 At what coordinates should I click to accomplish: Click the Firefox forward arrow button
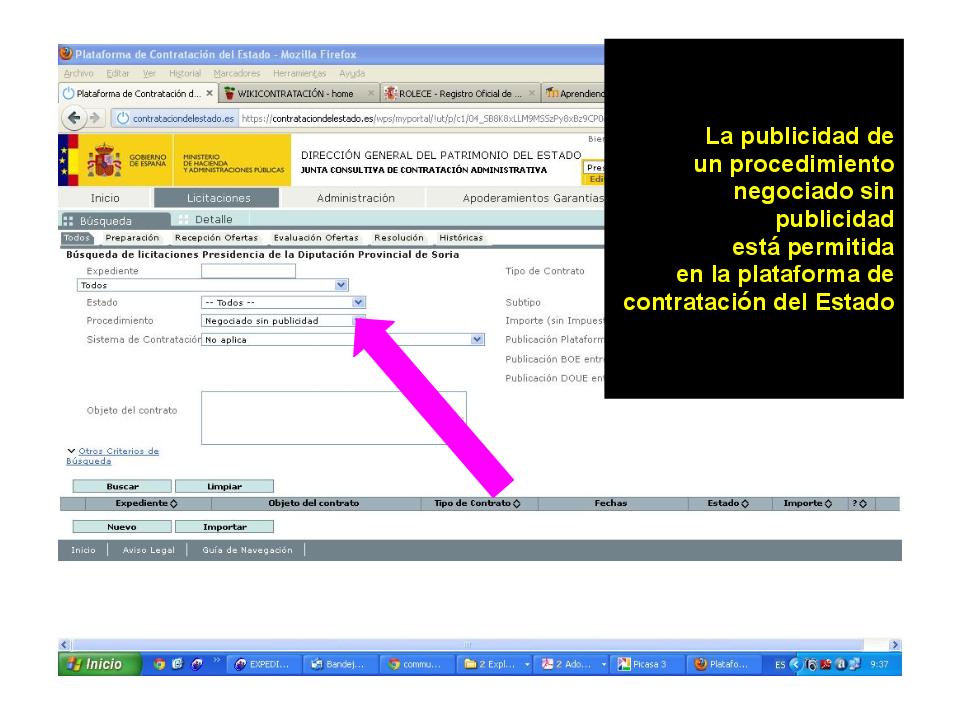tap(95, 118)
